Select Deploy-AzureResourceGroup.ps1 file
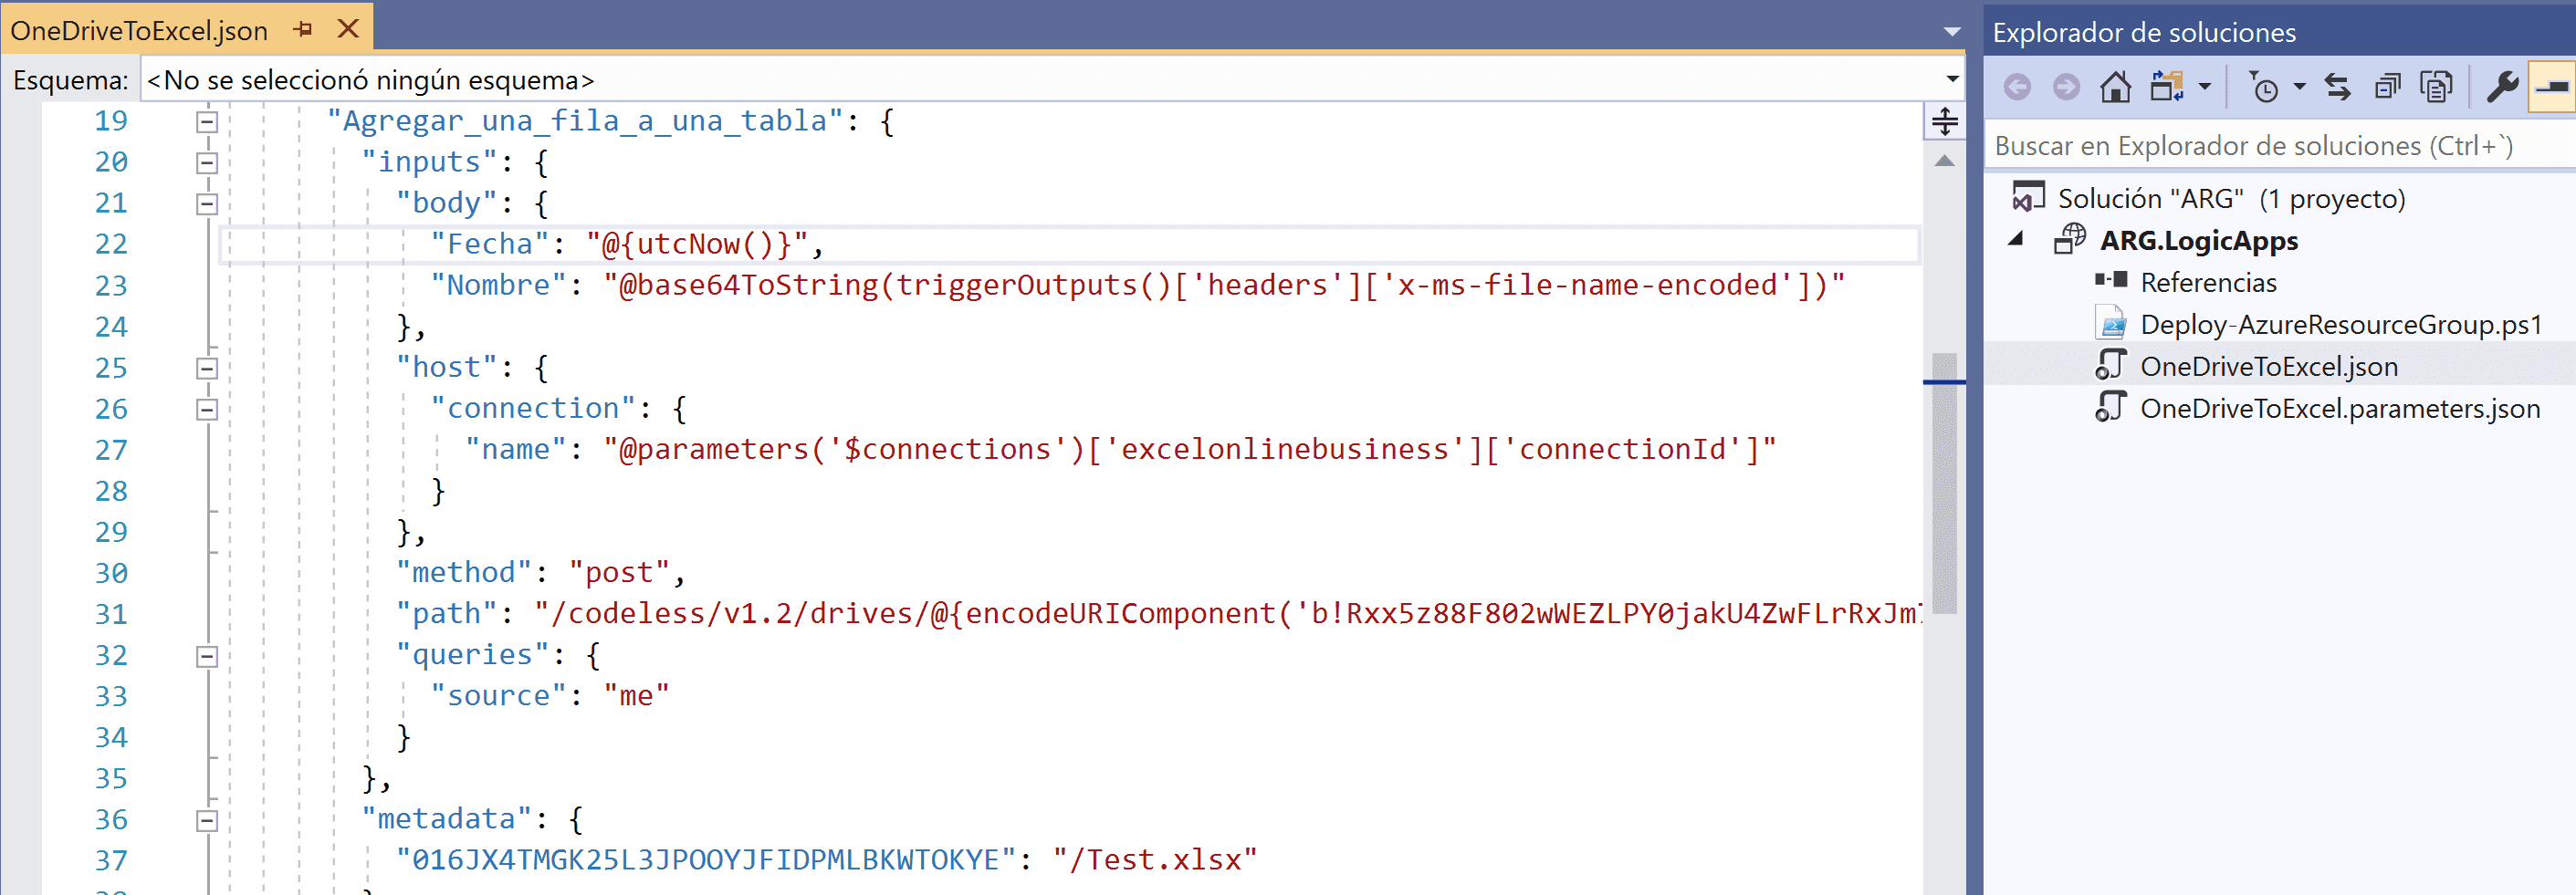Image resolution: width=2576 pixels, height=895 pixels. tap(2340, 325)
